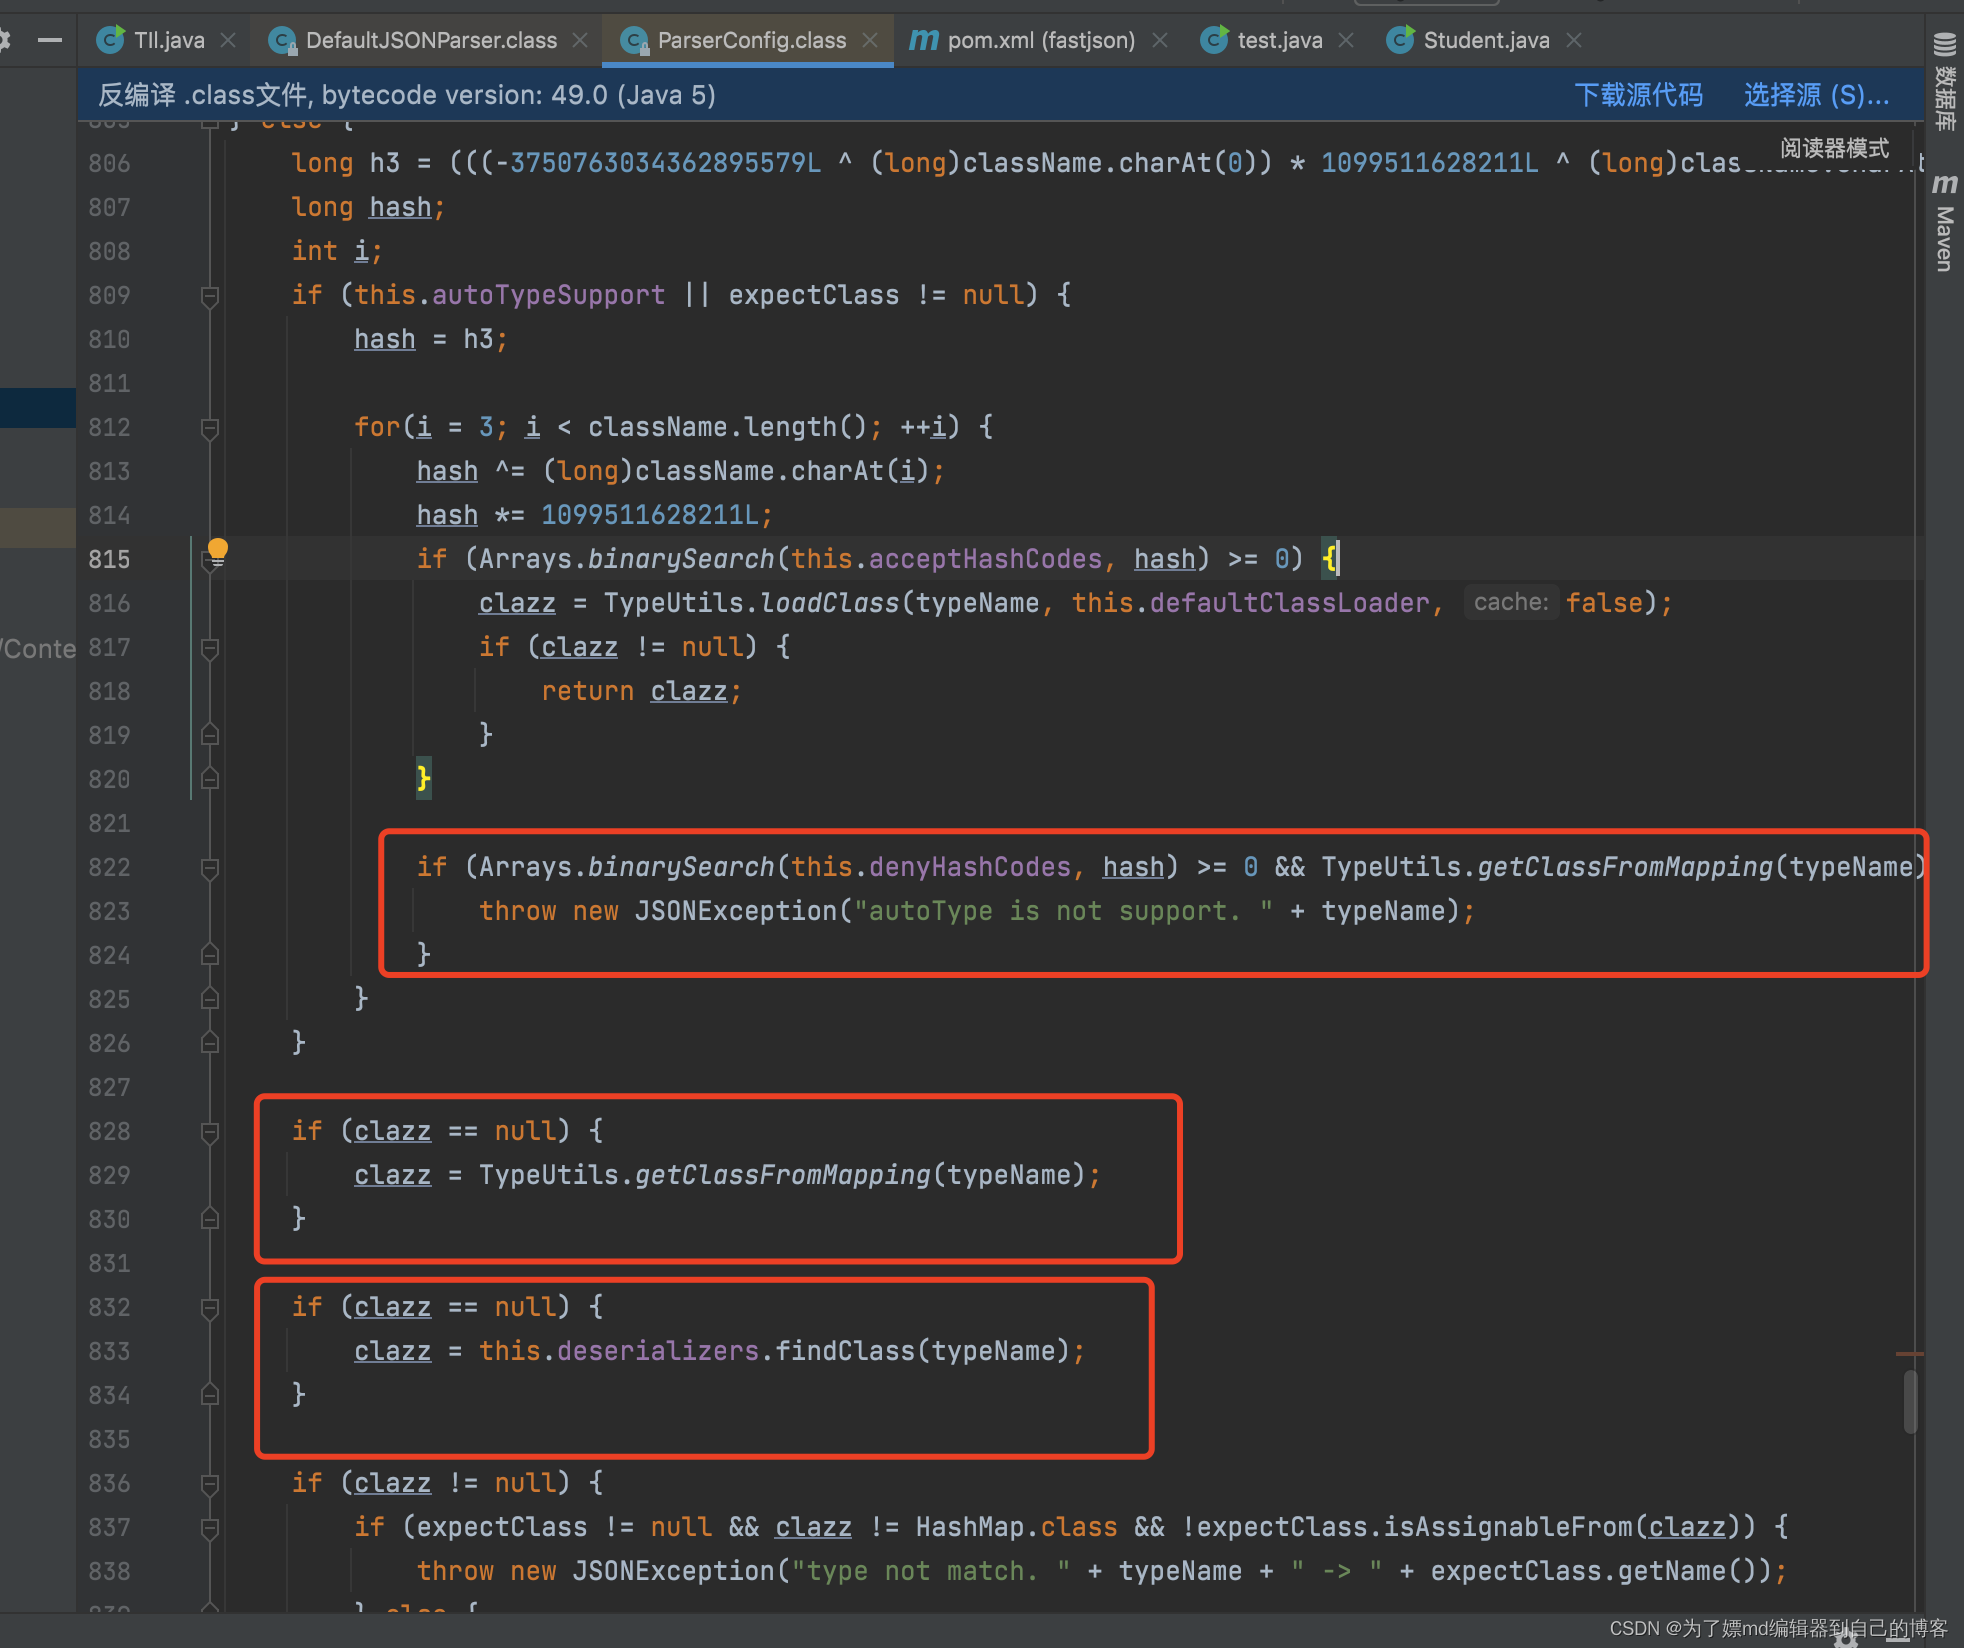Collapse the code block at line 809
Image resolution: width=1964 pixels, height=1648 pixels.
click(x=210, y=297)
